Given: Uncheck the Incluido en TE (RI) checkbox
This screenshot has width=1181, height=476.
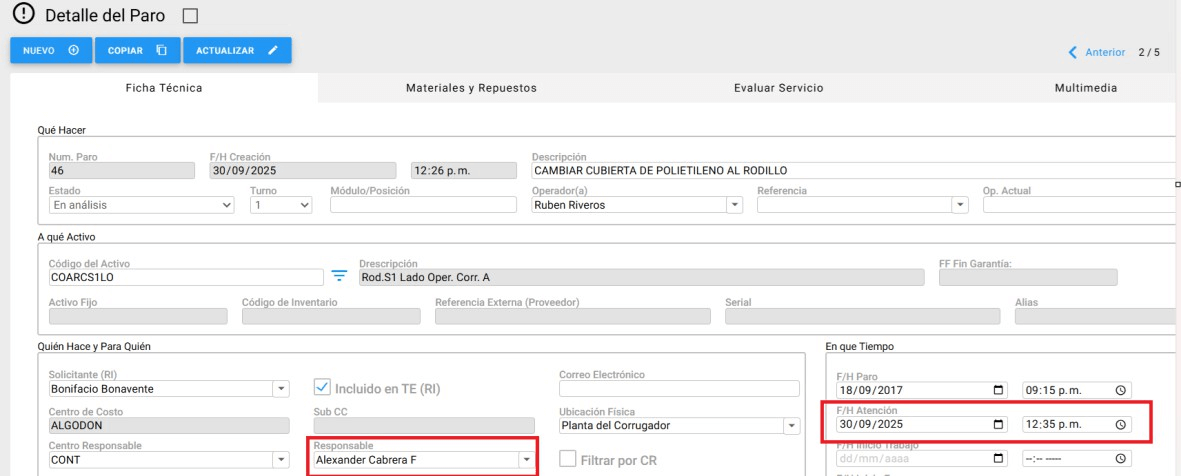Looking at the screenshot, I should pos(322,387).
